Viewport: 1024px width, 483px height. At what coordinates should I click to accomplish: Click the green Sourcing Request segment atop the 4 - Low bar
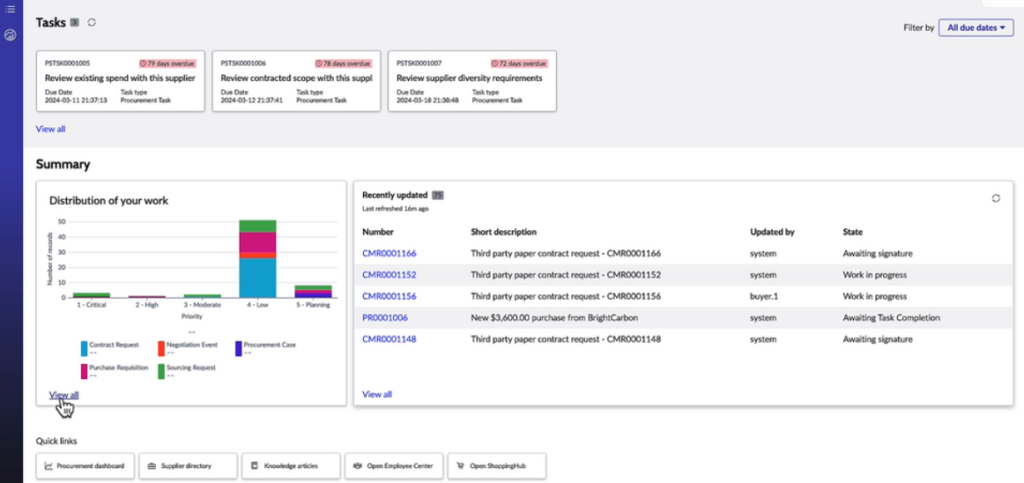[258, 226]
